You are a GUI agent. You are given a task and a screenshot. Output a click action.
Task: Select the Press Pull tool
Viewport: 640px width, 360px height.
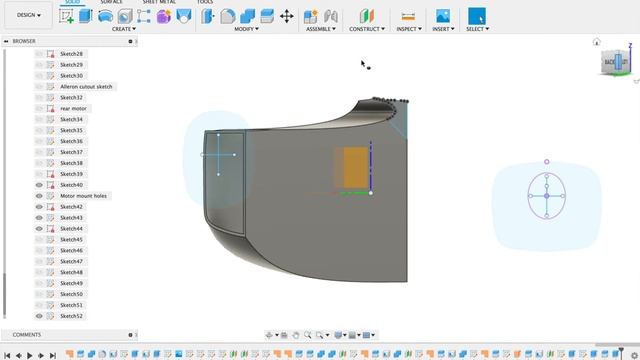tap(207, 16)
